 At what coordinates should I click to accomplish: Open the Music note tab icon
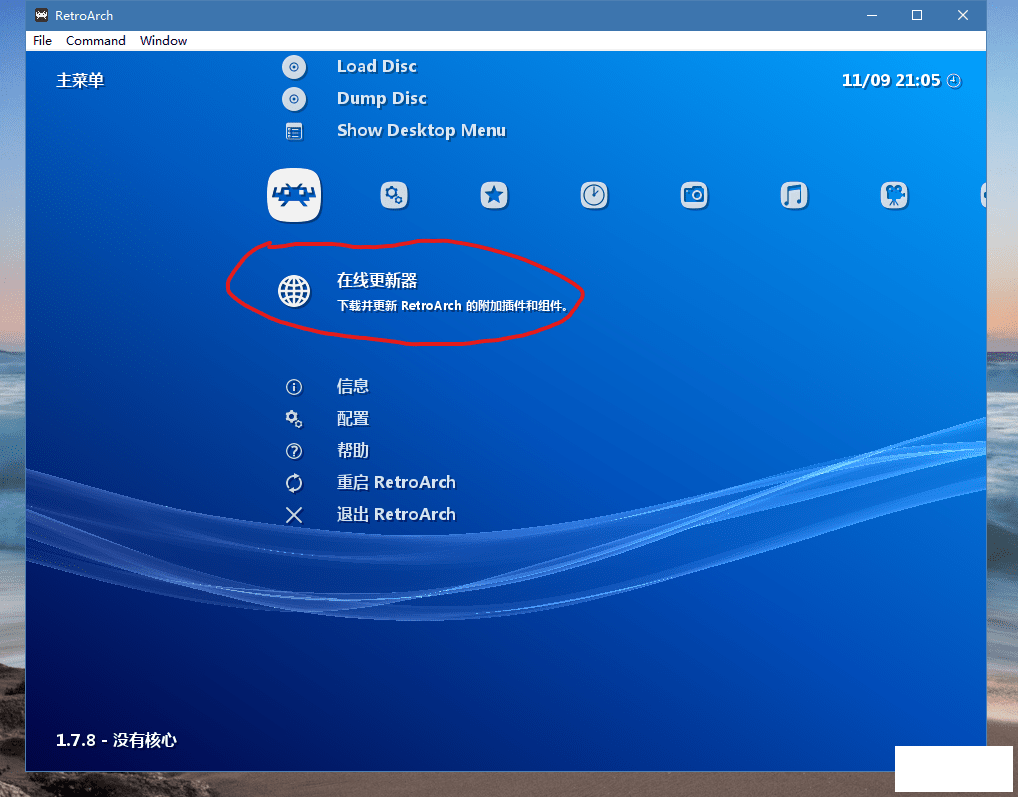794,195
